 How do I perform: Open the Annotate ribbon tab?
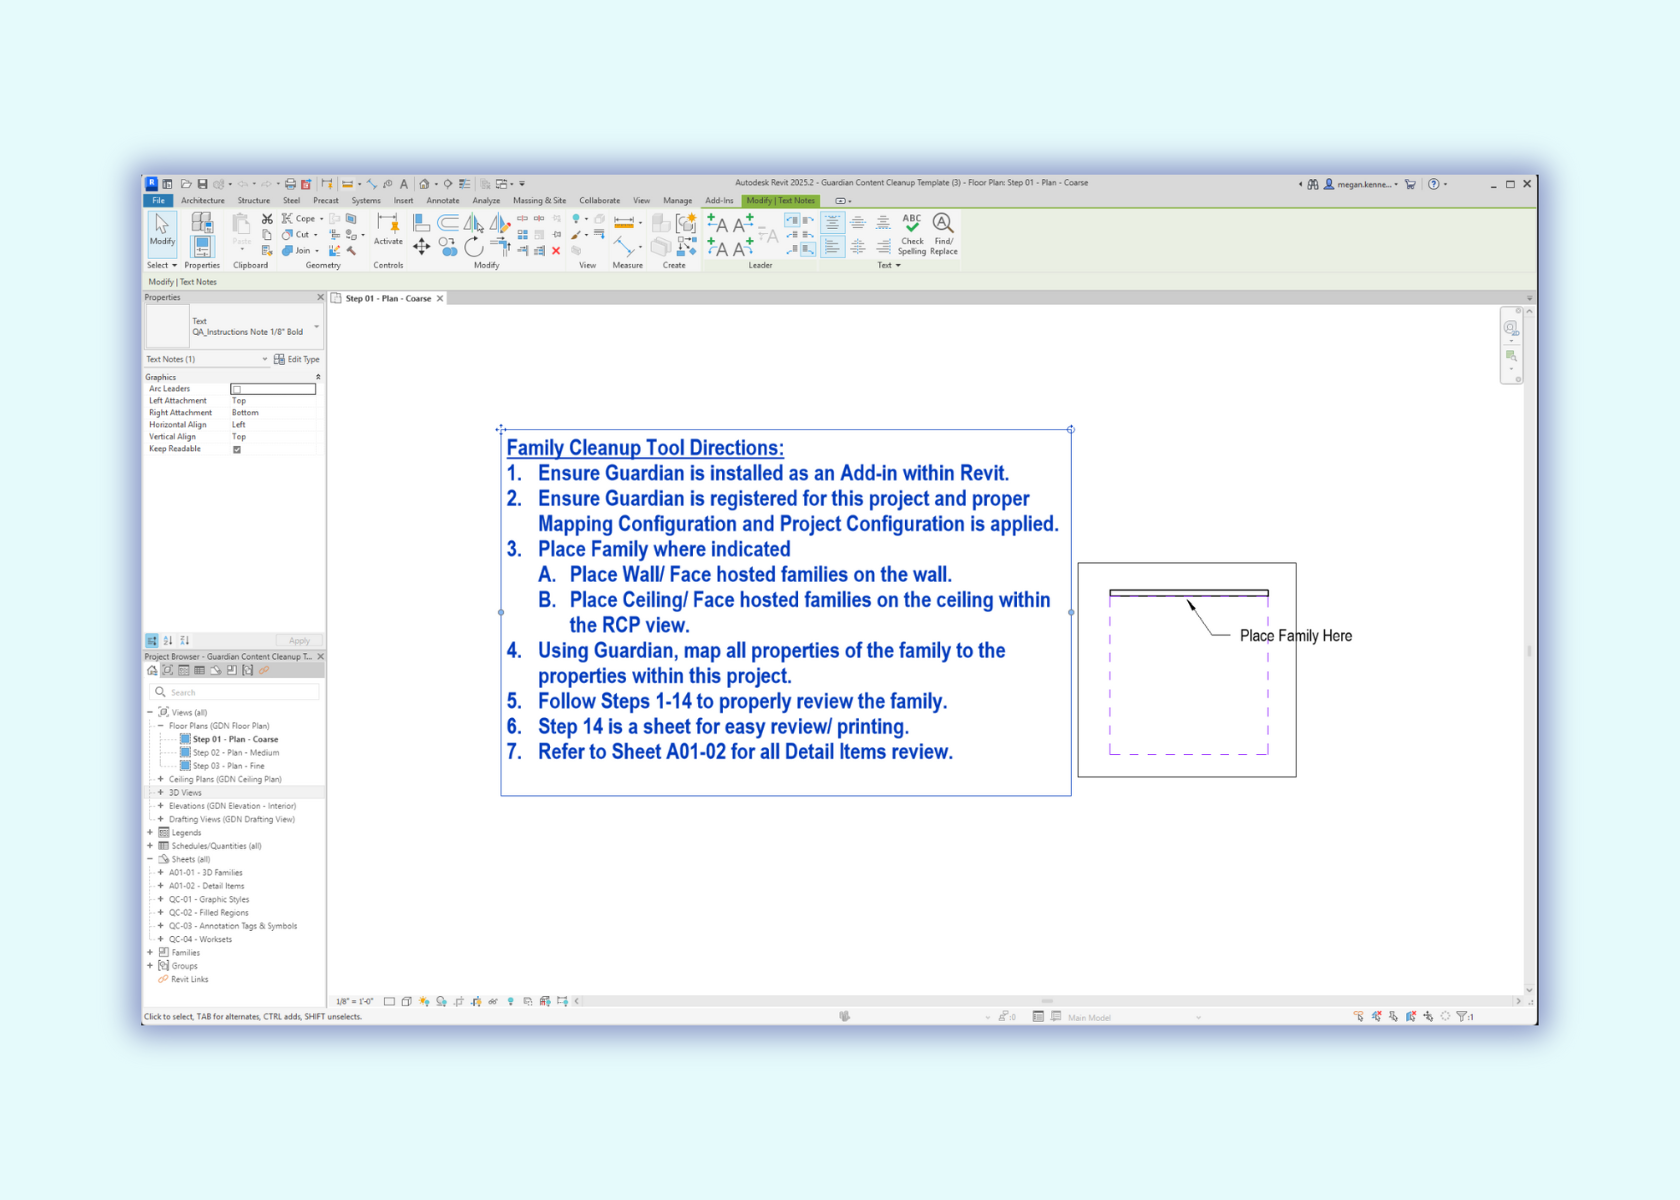pyautogui.click(x=443, y=200)
